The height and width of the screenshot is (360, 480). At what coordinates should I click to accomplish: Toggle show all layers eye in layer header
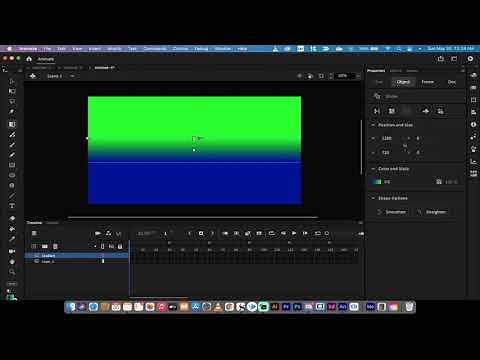pyautogui.click(x=111, y=246)
